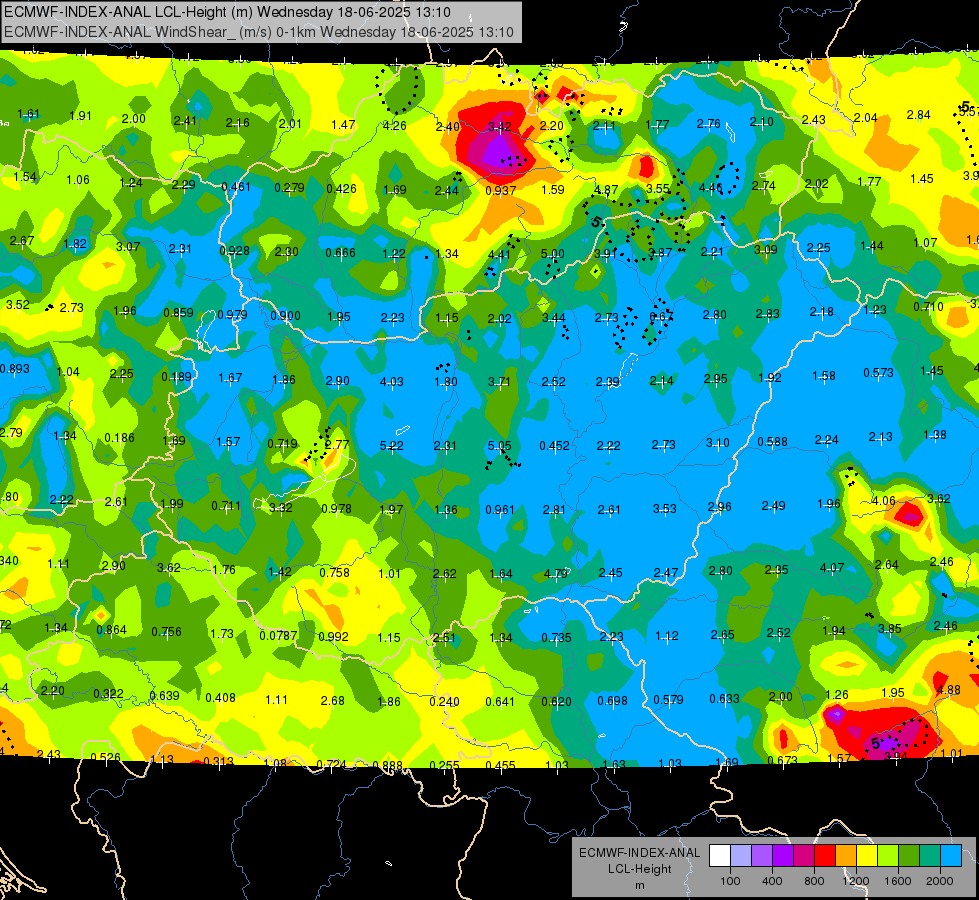Click wind shear value 0.189
The width and height of the screenshot is (979, 900).
[176, 377]
